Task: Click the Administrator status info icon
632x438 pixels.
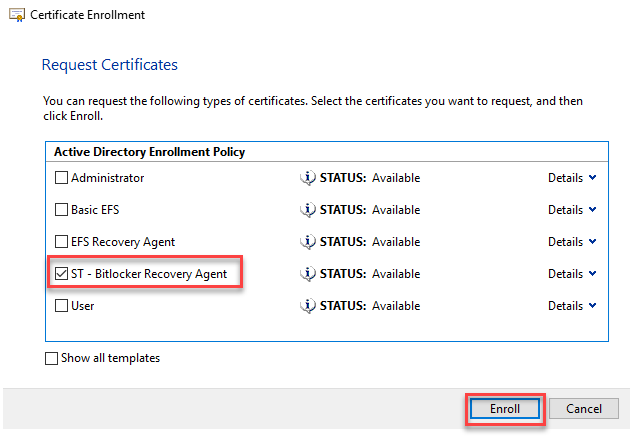Action: click(308, 178)
